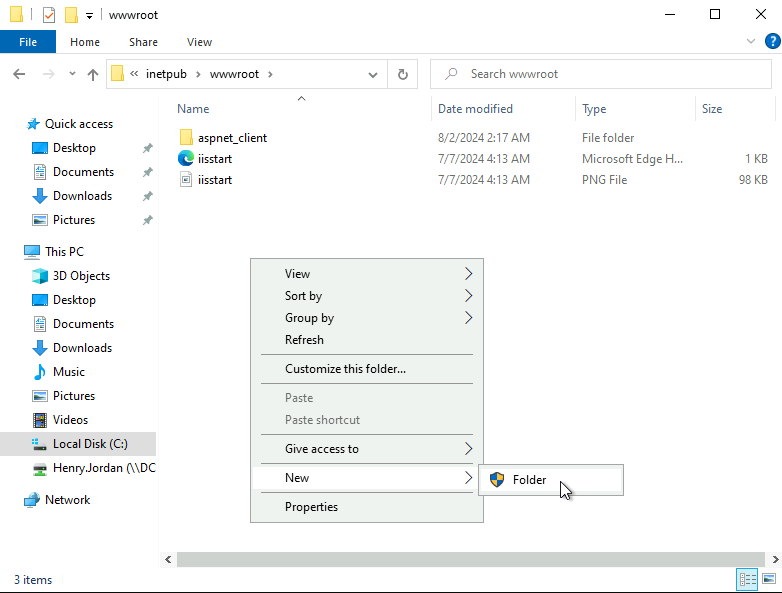Click the 8/2/2024 2:17 AM date cell
Image resolution: width=782 pixels, height=593 pixels.
[x=484, y=138]
